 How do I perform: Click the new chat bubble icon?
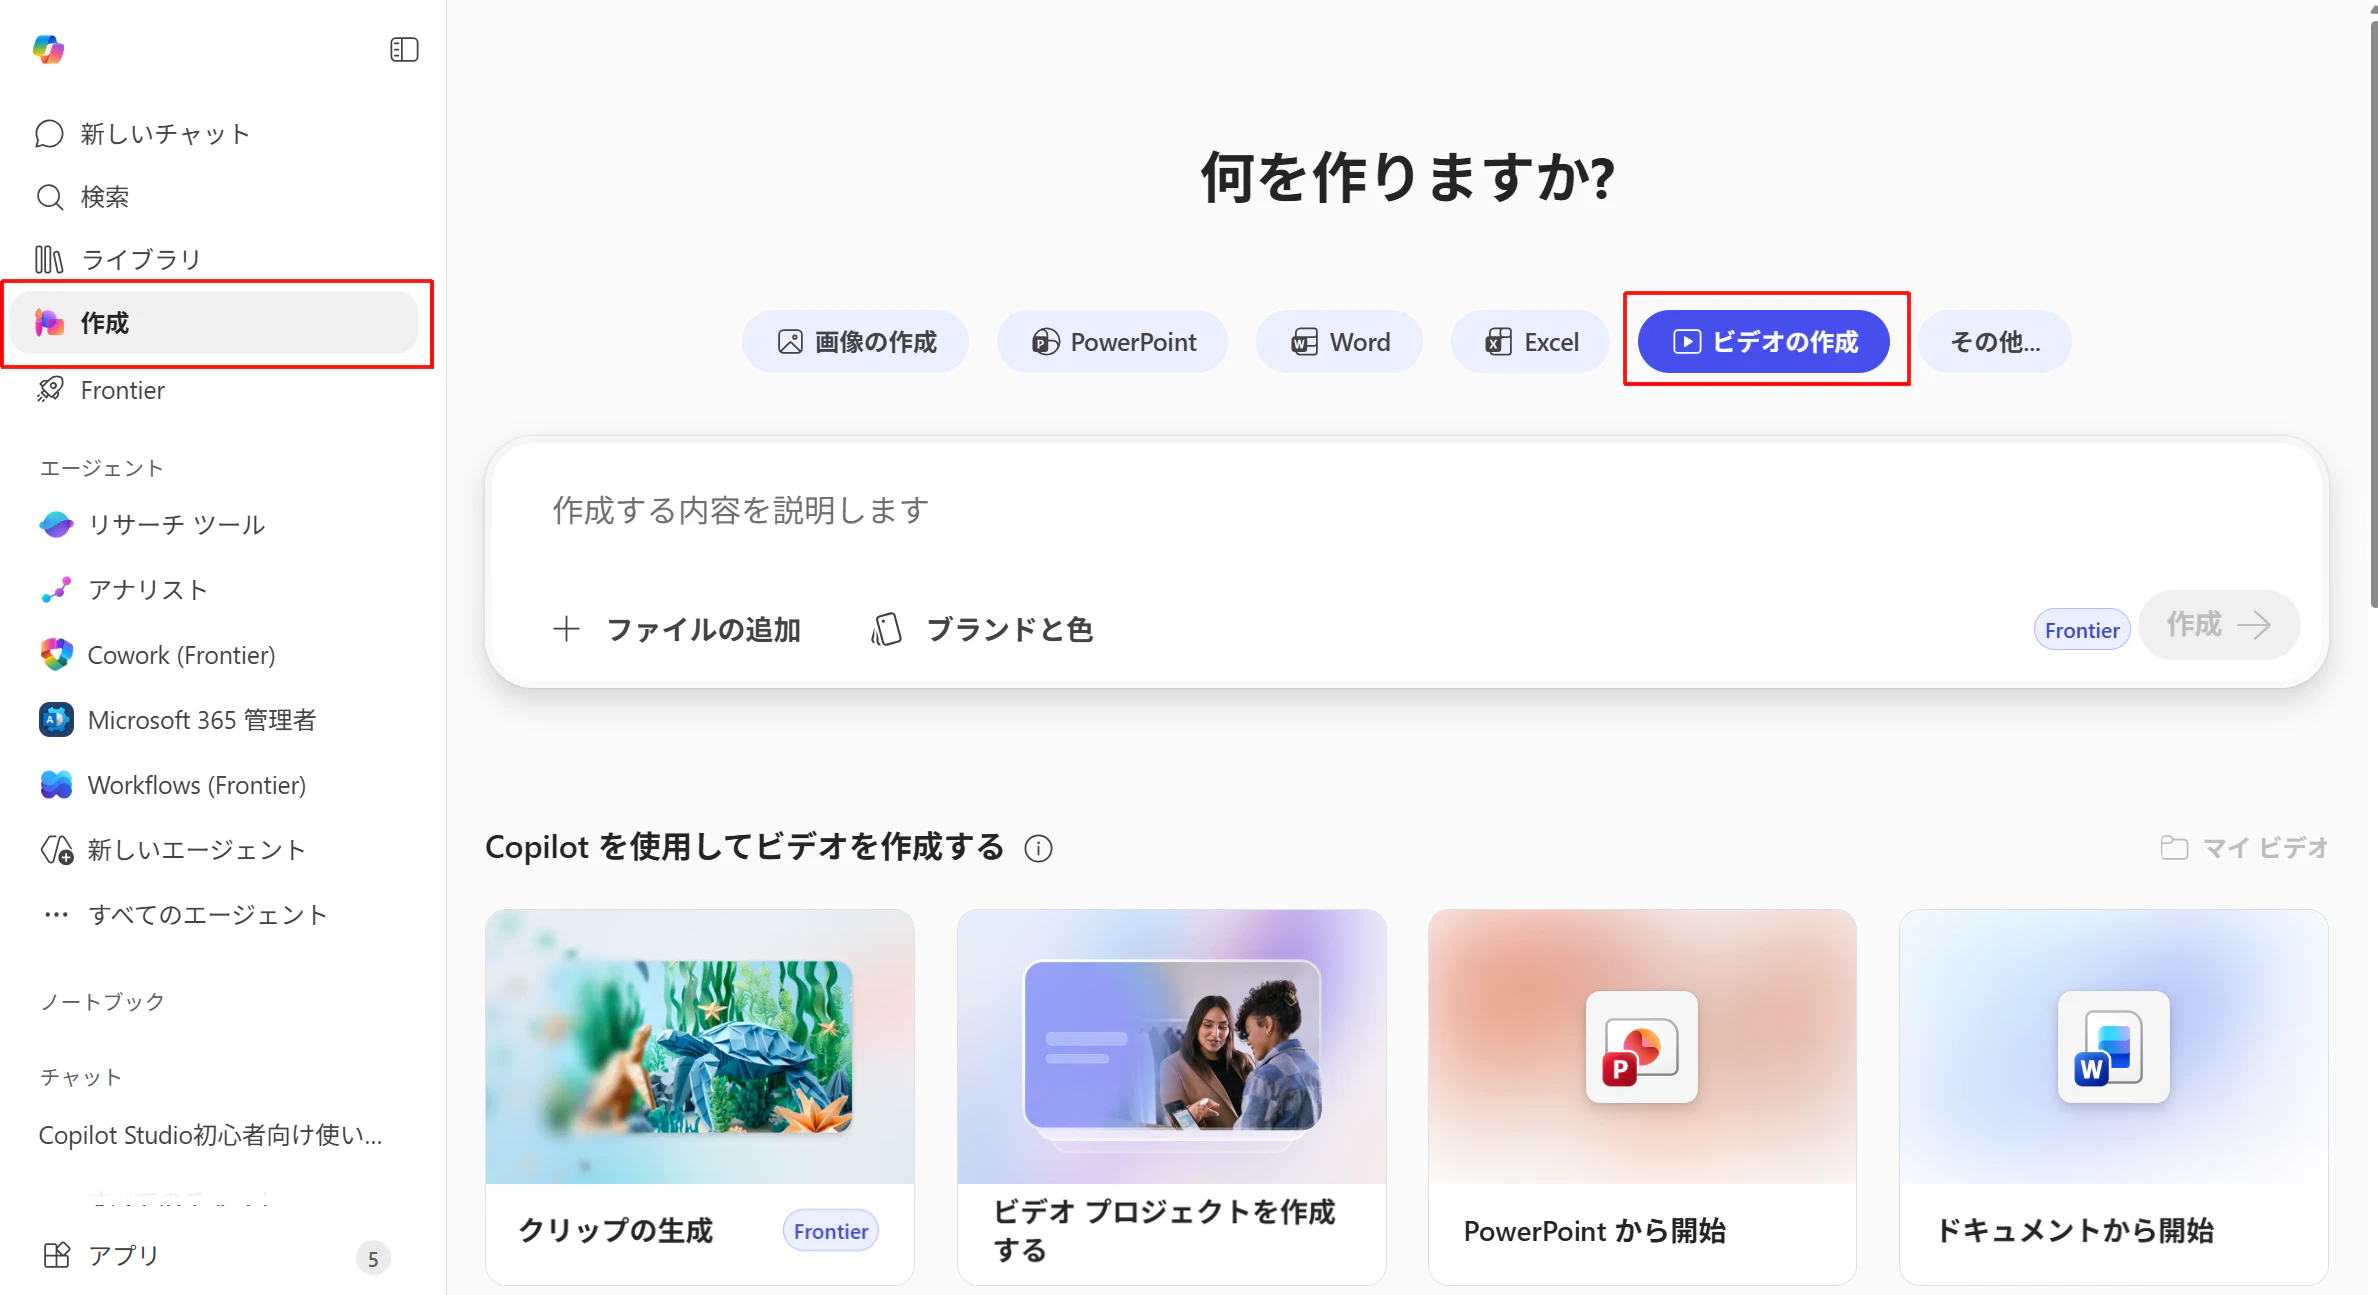click(x=49, y=134)
